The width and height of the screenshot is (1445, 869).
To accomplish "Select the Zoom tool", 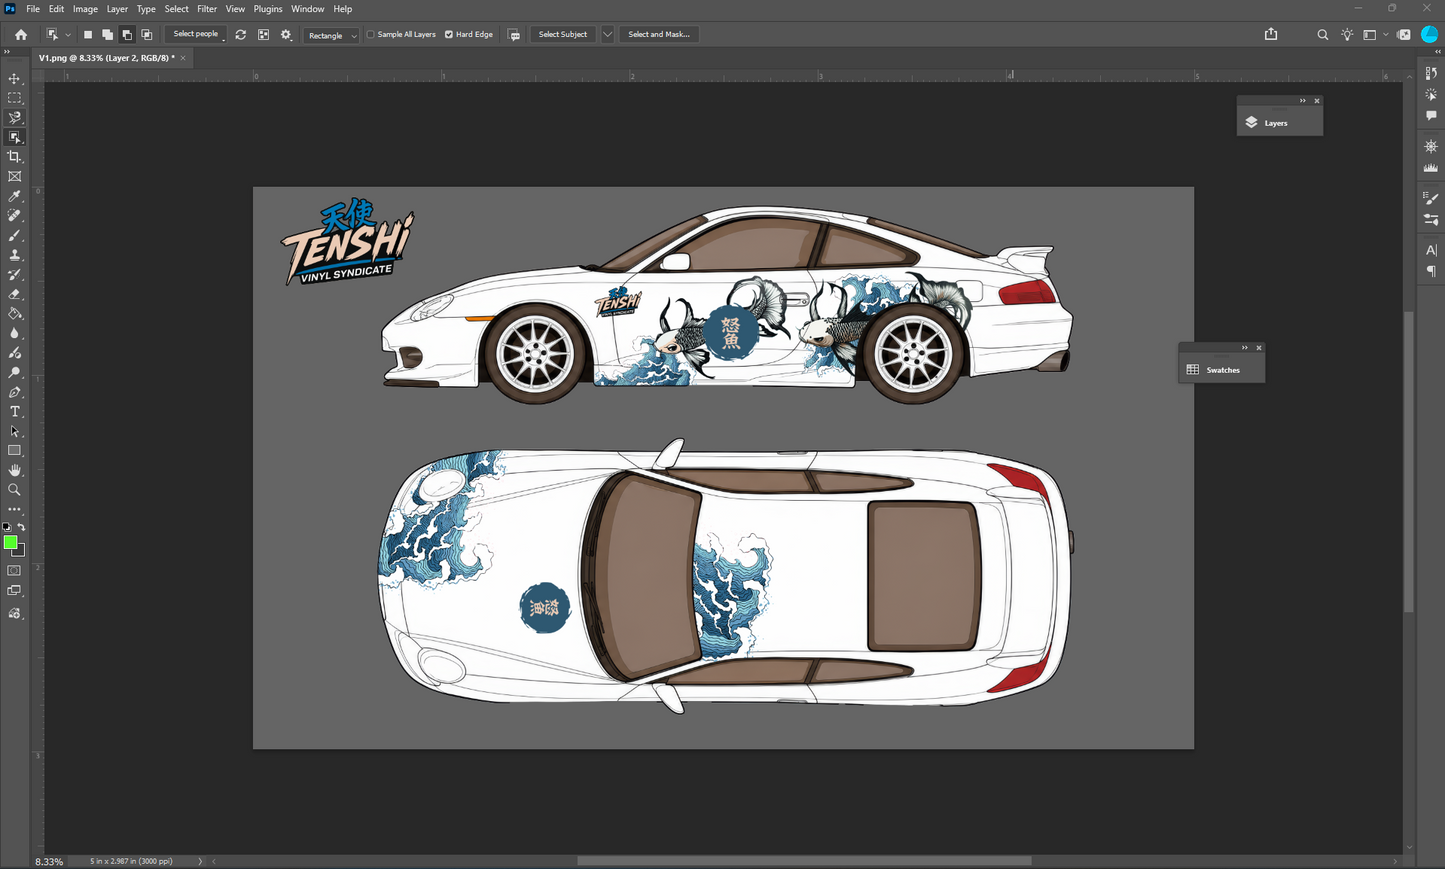I will click(x=14, y=490).
